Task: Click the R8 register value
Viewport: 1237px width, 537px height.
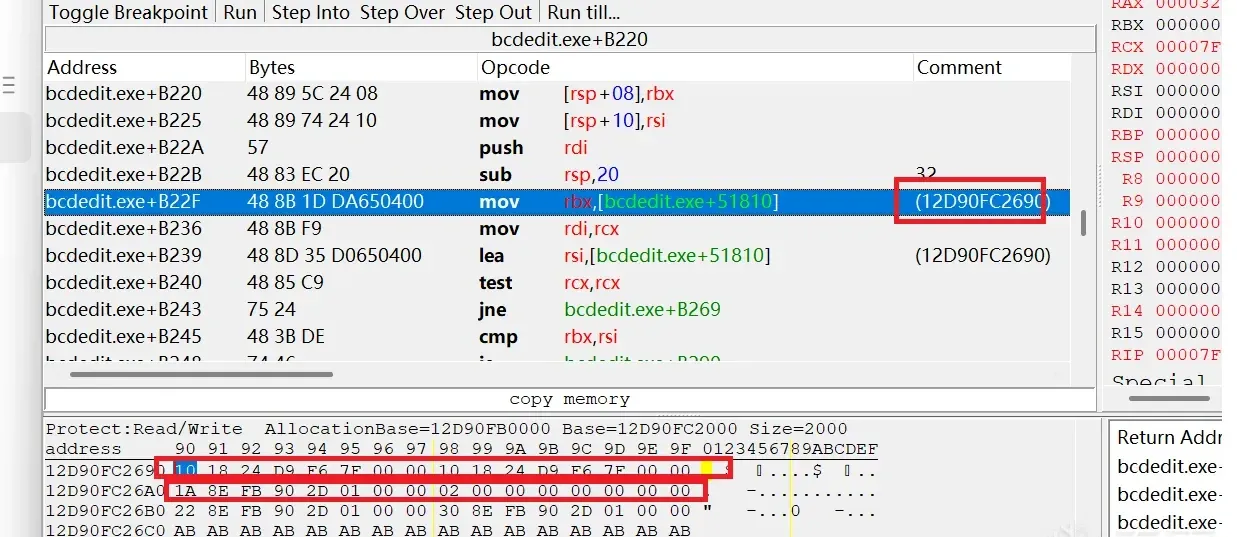Action: [1186, 179]
